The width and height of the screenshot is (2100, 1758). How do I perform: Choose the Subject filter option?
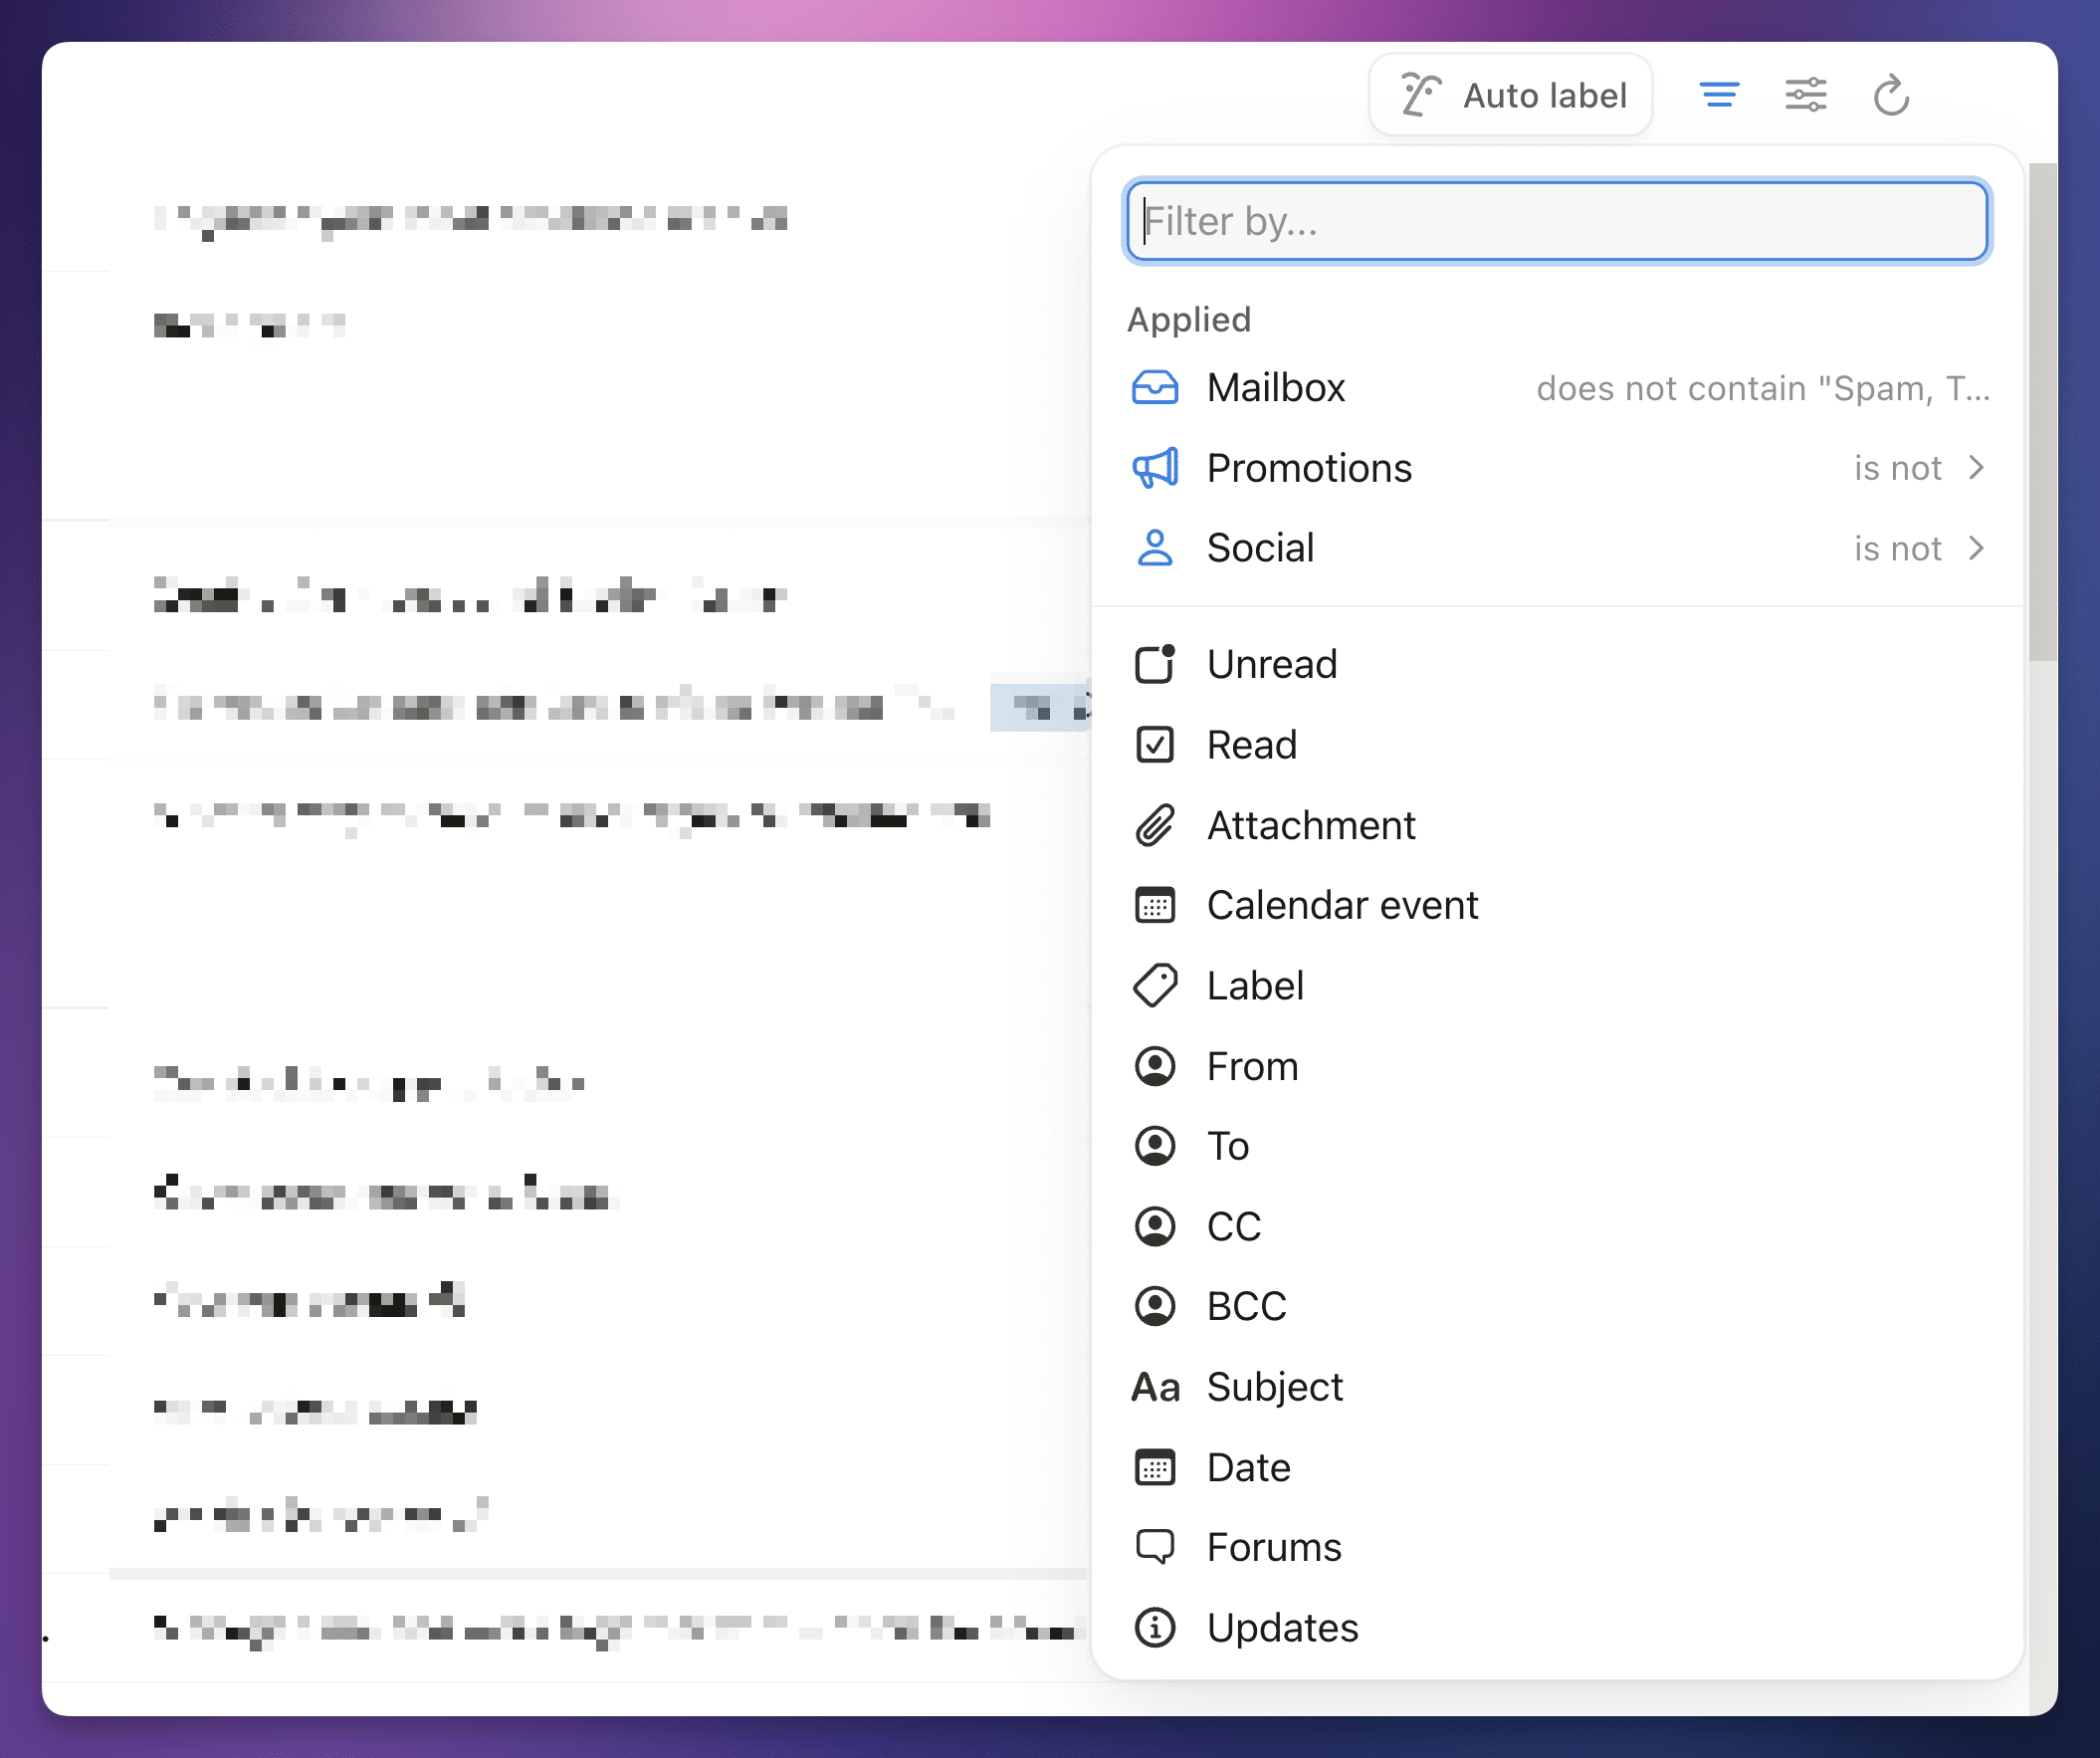(1559, 1387)
